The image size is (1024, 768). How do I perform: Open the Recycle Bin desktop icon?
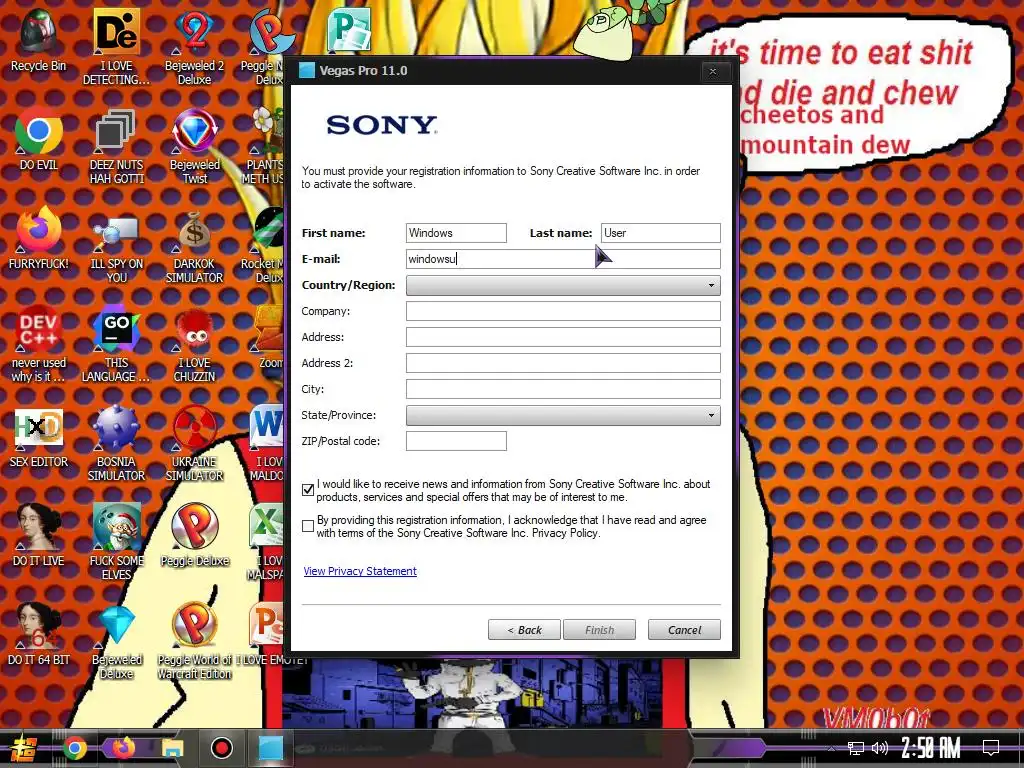click(x=38, y=40)
